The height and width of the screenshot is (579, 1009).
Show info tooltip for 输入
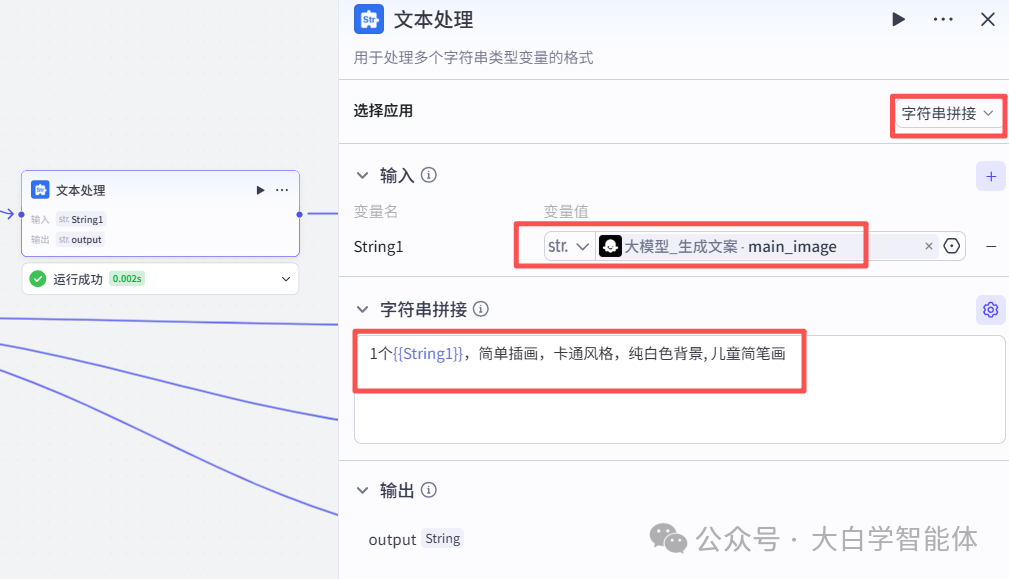(429, 175)
